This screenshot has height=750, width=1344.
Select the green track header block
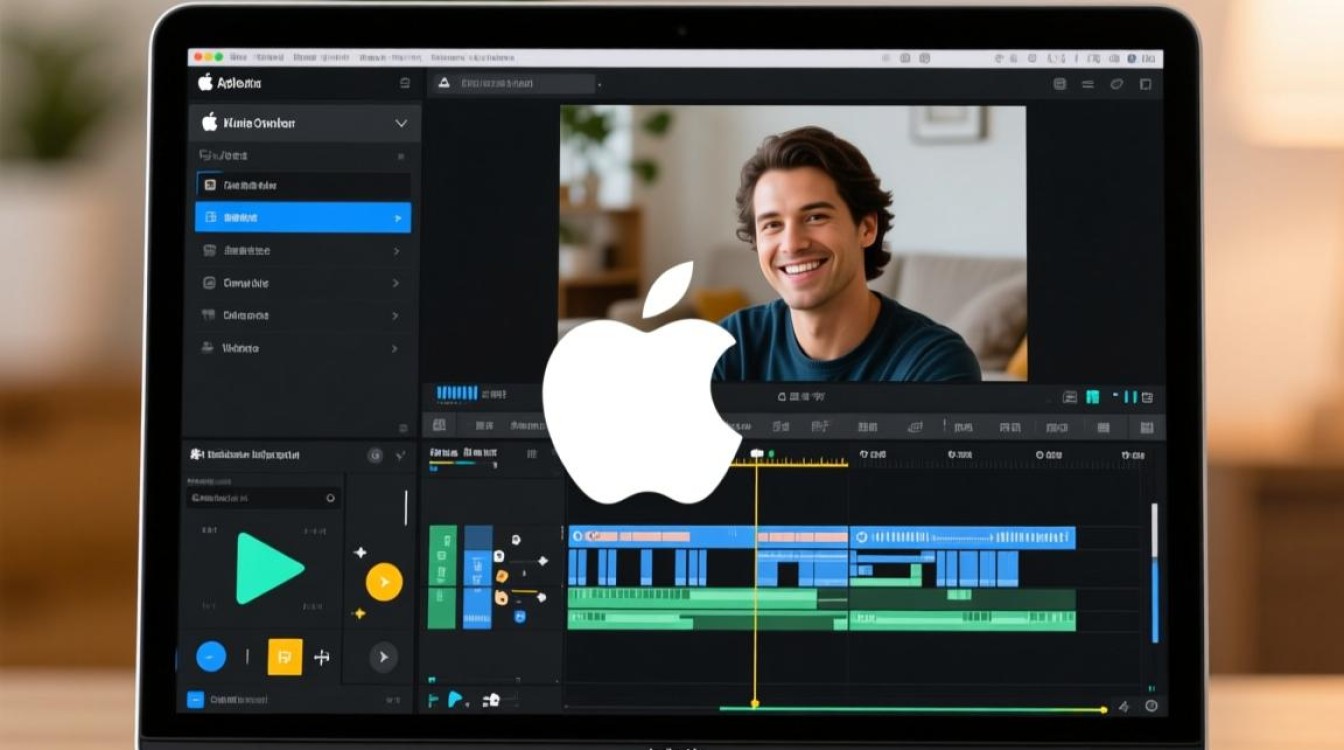point(442,577)
